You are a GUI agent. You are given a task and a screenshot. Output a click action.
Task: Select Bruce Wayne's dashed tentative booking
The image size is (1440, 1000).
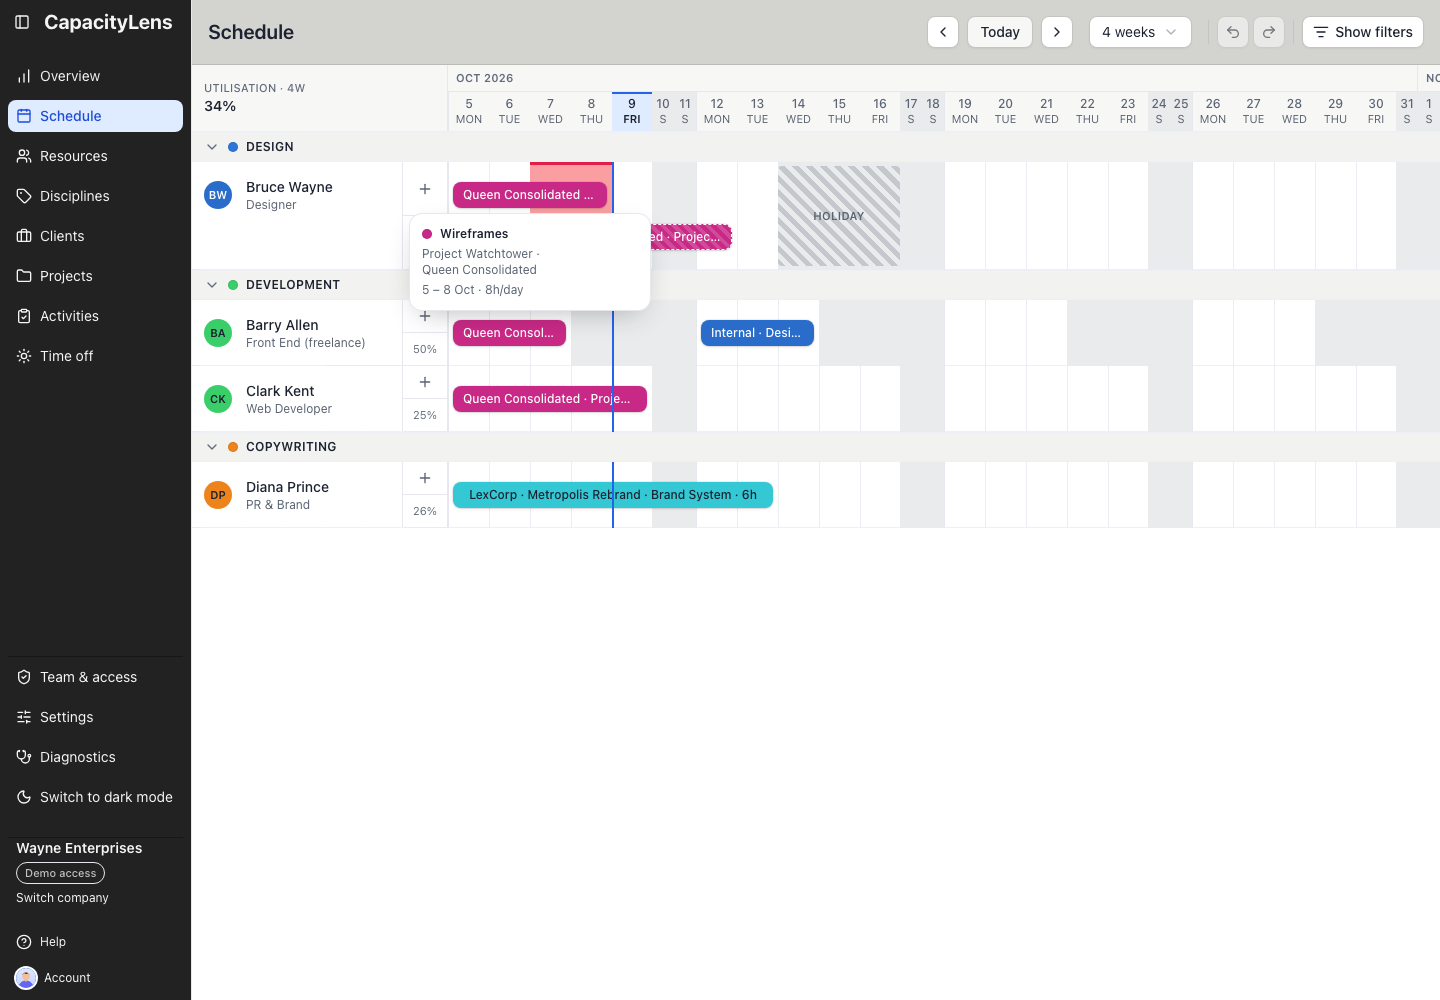coord(691,237)
